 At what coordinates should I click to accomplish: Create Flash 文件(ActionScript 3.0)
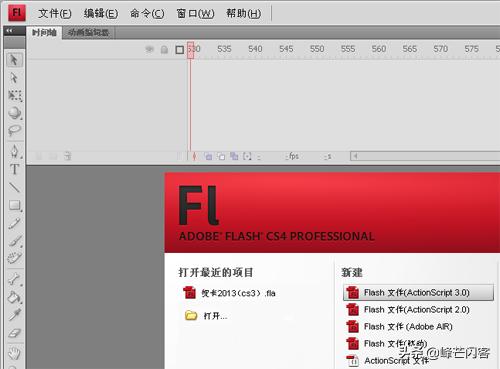coord(418,292)
